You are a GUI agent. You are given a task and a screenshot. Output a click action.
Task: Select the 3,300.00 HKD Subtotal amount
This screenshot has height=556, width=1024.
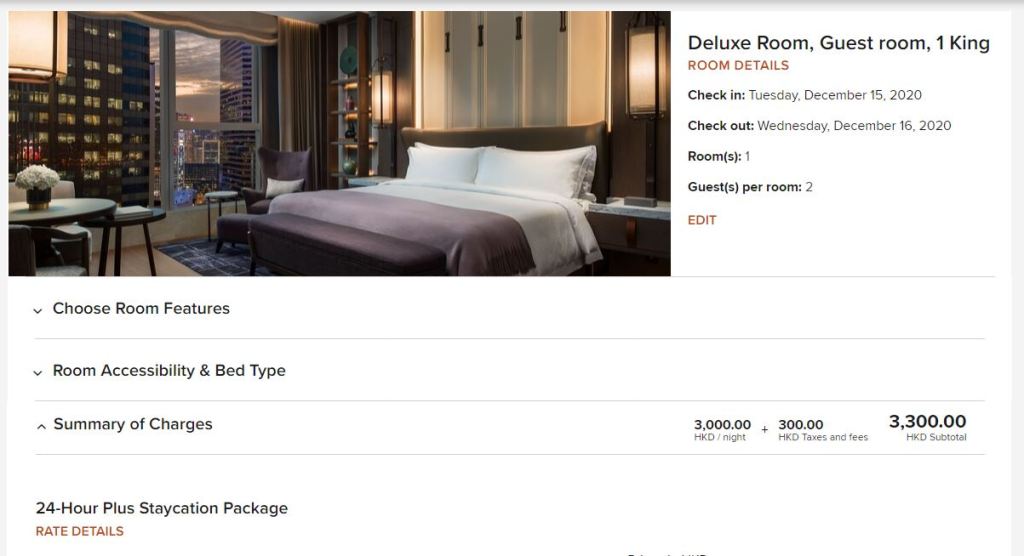927,427
